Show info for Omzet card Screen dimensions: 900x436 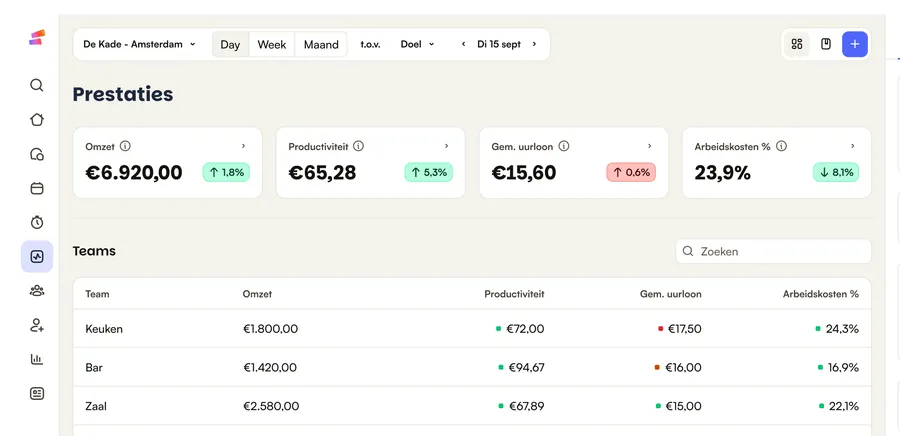point(125,146)
